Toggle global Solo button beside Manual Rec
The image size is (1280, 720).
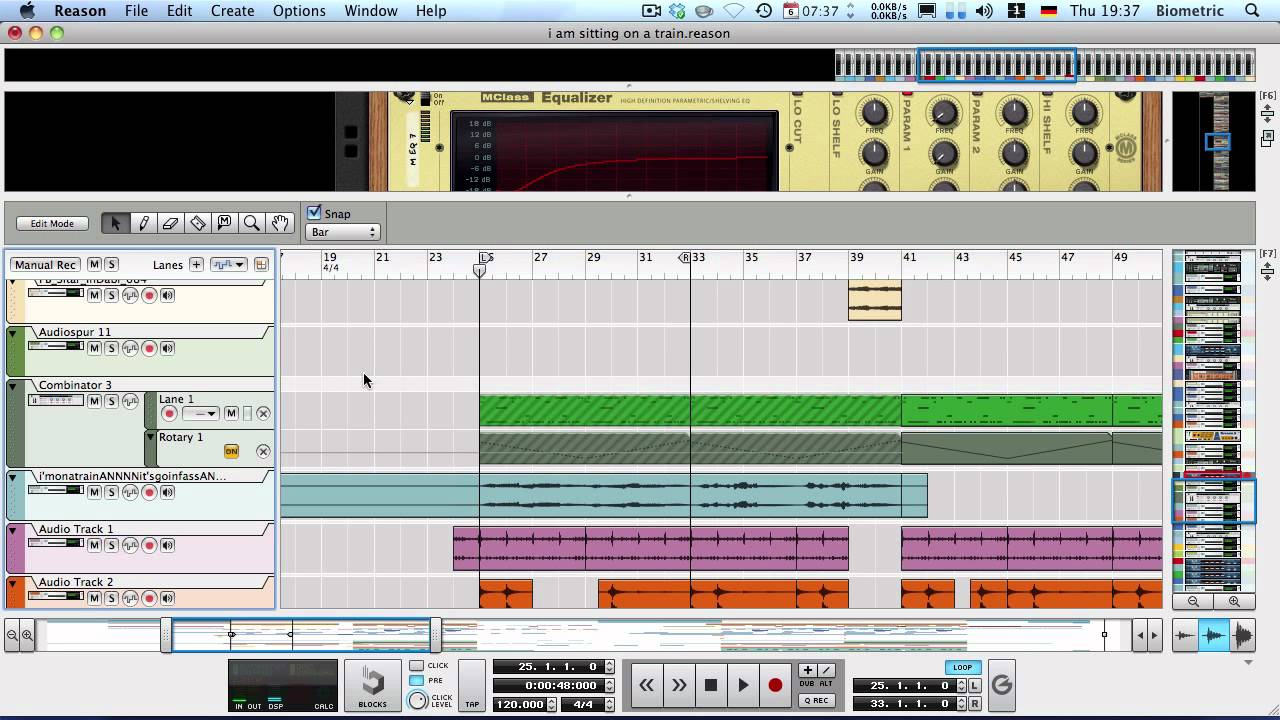pyautogui.click(x=111, y=265)
